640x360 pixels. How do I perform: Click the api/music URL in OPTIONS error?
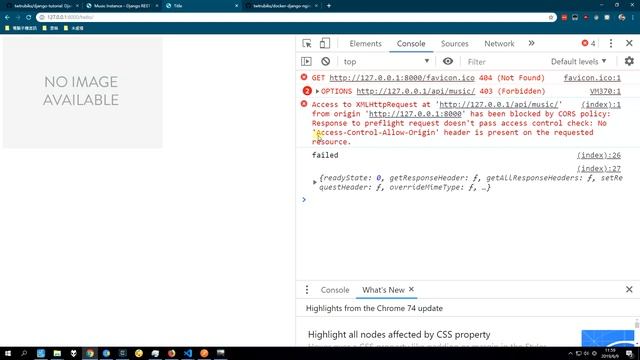click(416, 91)
